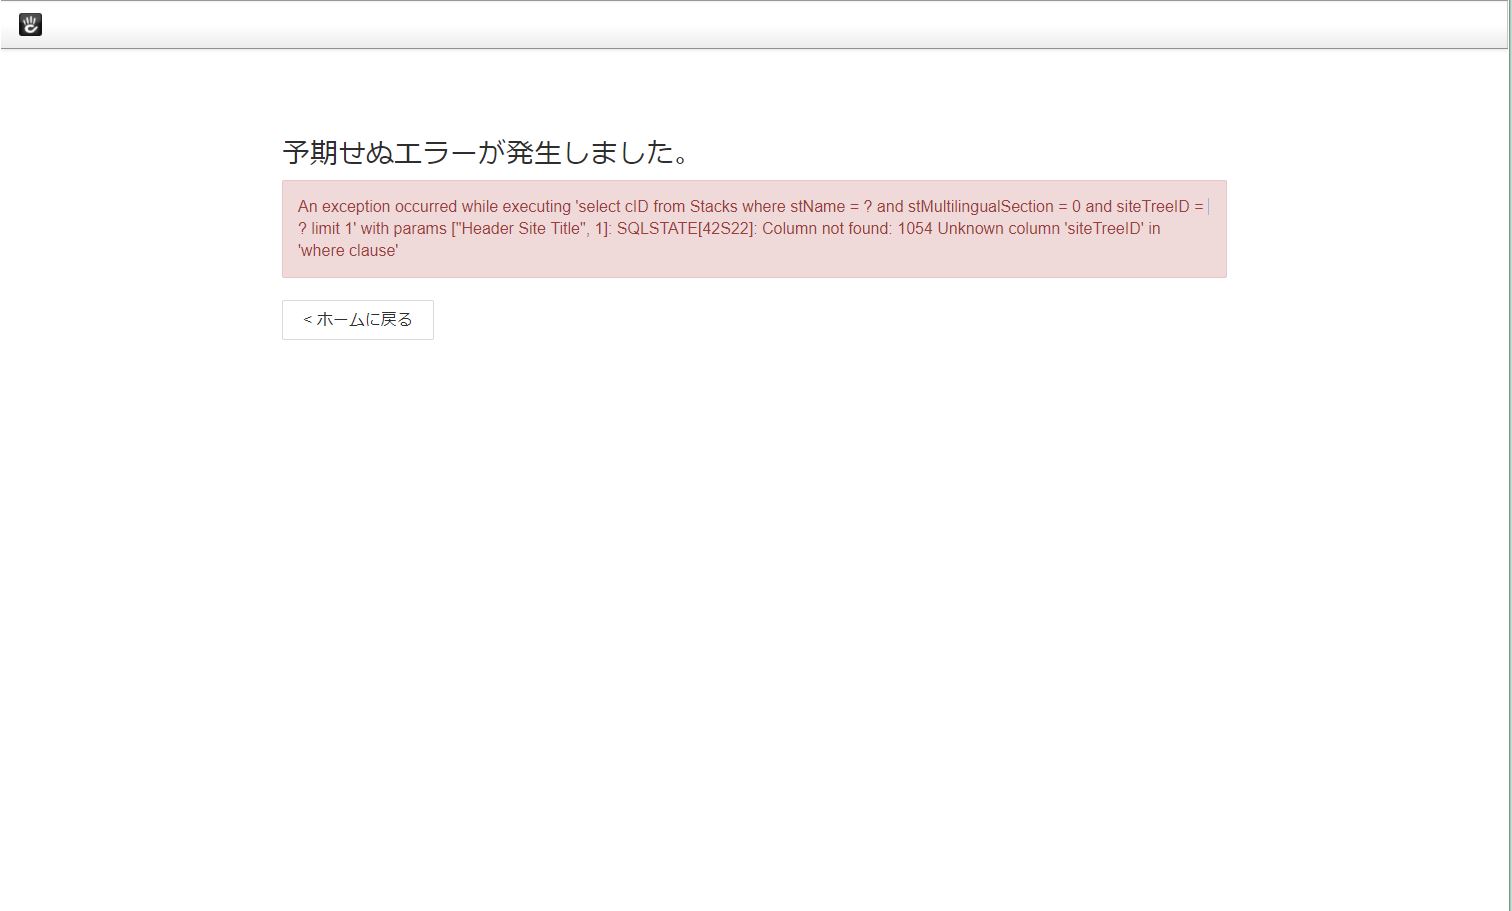Click the 'with params' text
The image size is (1512, 911).
[403, 229]
